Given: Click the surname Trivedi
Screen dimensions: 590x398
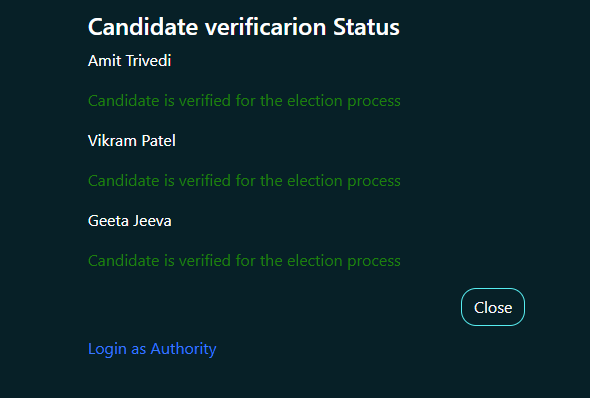Looking at the screenshot, I should coord(149,61).
